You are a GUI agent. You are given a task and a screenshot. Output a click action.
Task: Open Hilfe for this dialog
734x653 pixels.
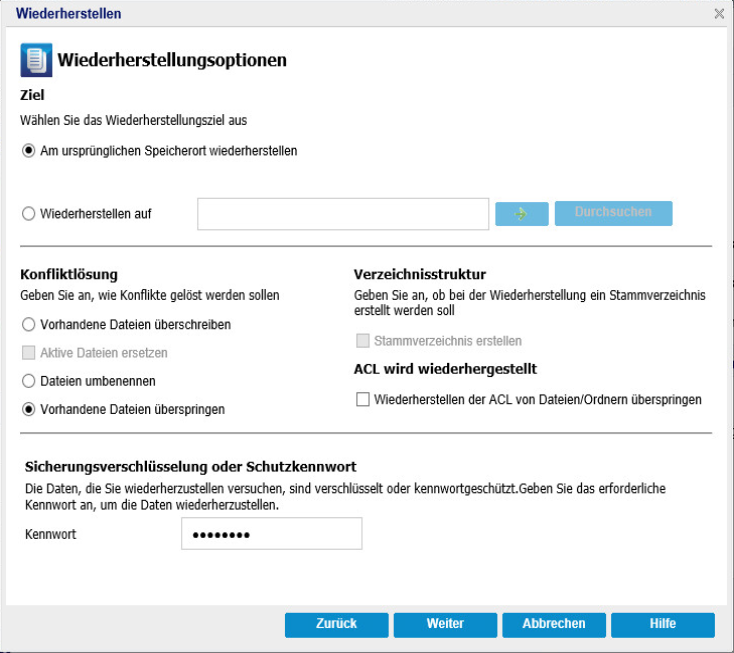[662, 624]
